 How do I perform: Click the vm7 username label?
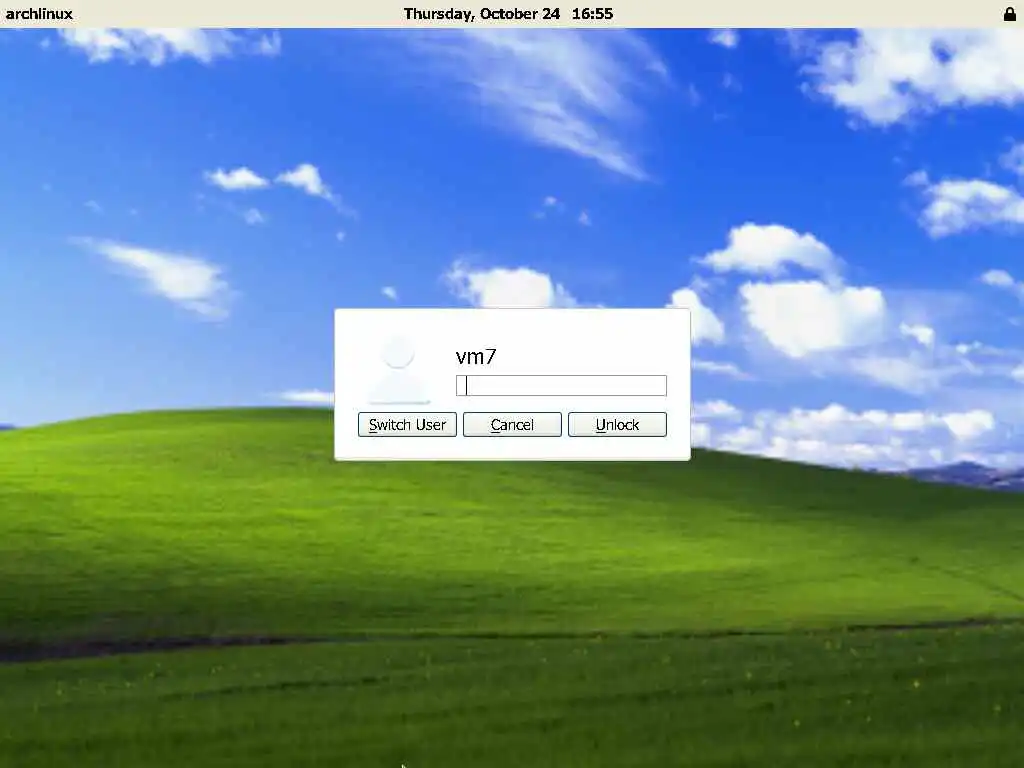[476, 357]
